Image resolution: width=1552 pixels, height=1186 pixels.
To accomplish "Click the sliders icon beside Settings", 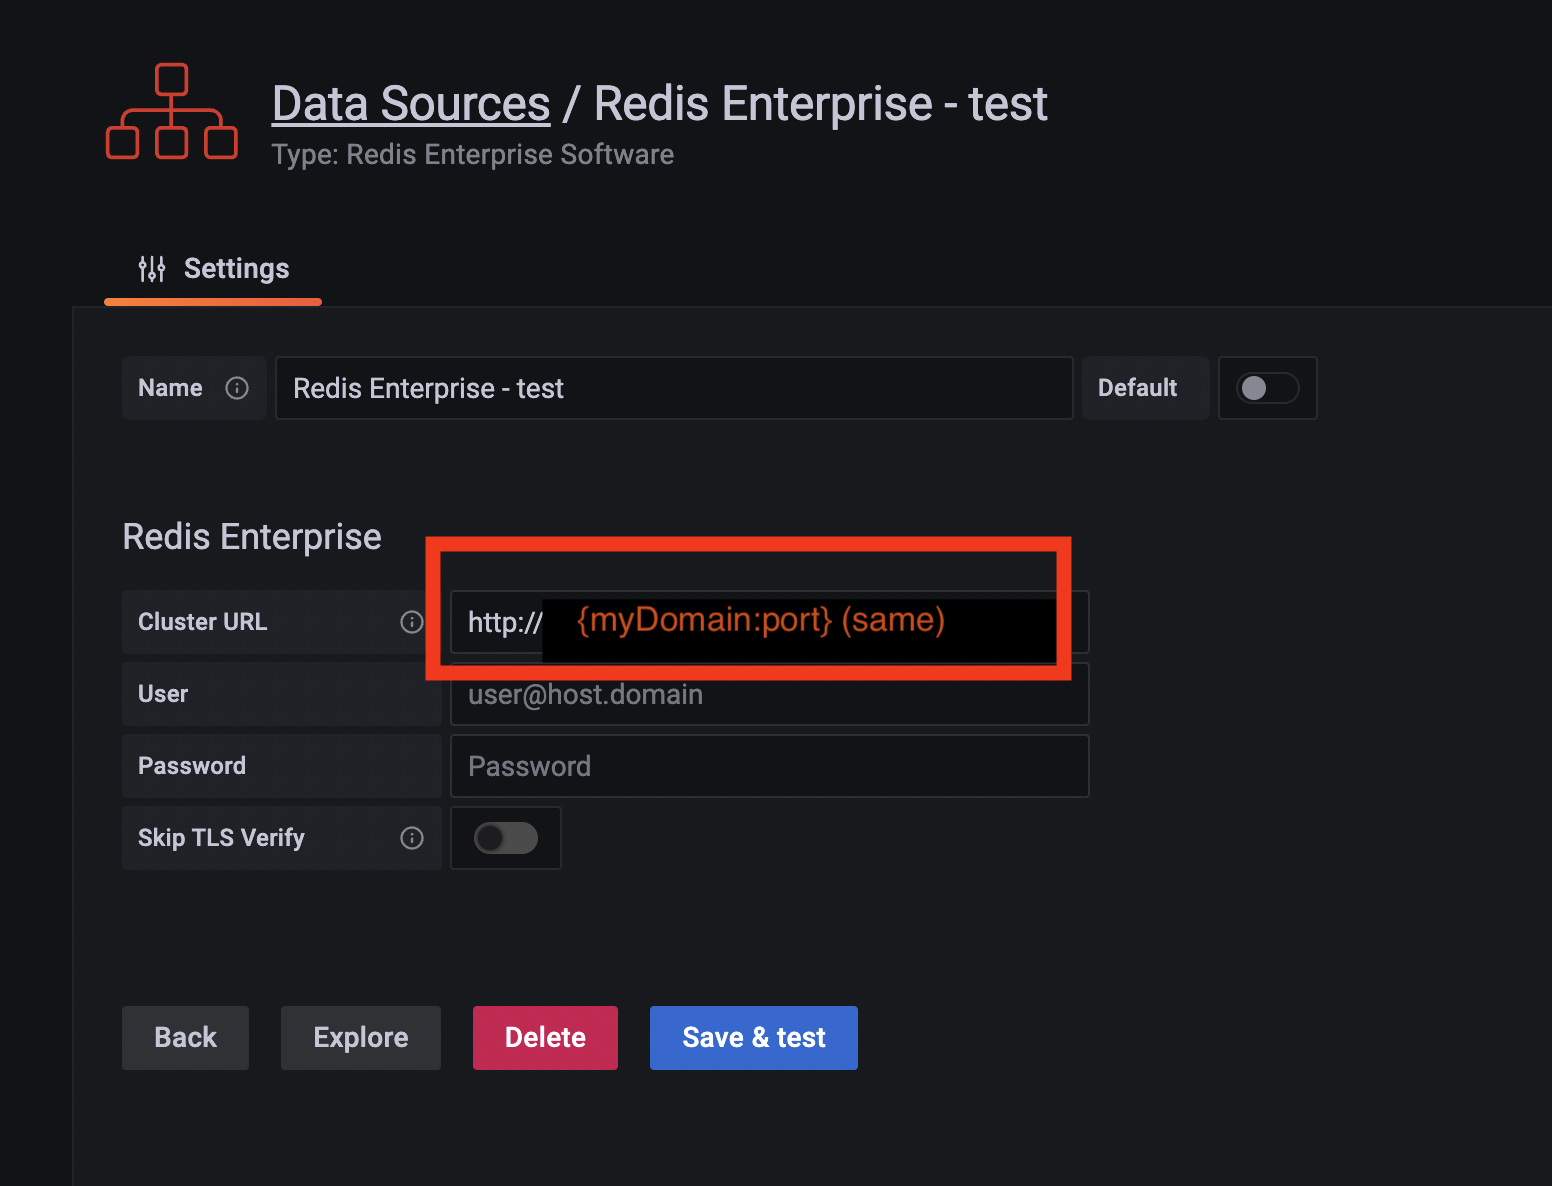I will coord(151,268).
